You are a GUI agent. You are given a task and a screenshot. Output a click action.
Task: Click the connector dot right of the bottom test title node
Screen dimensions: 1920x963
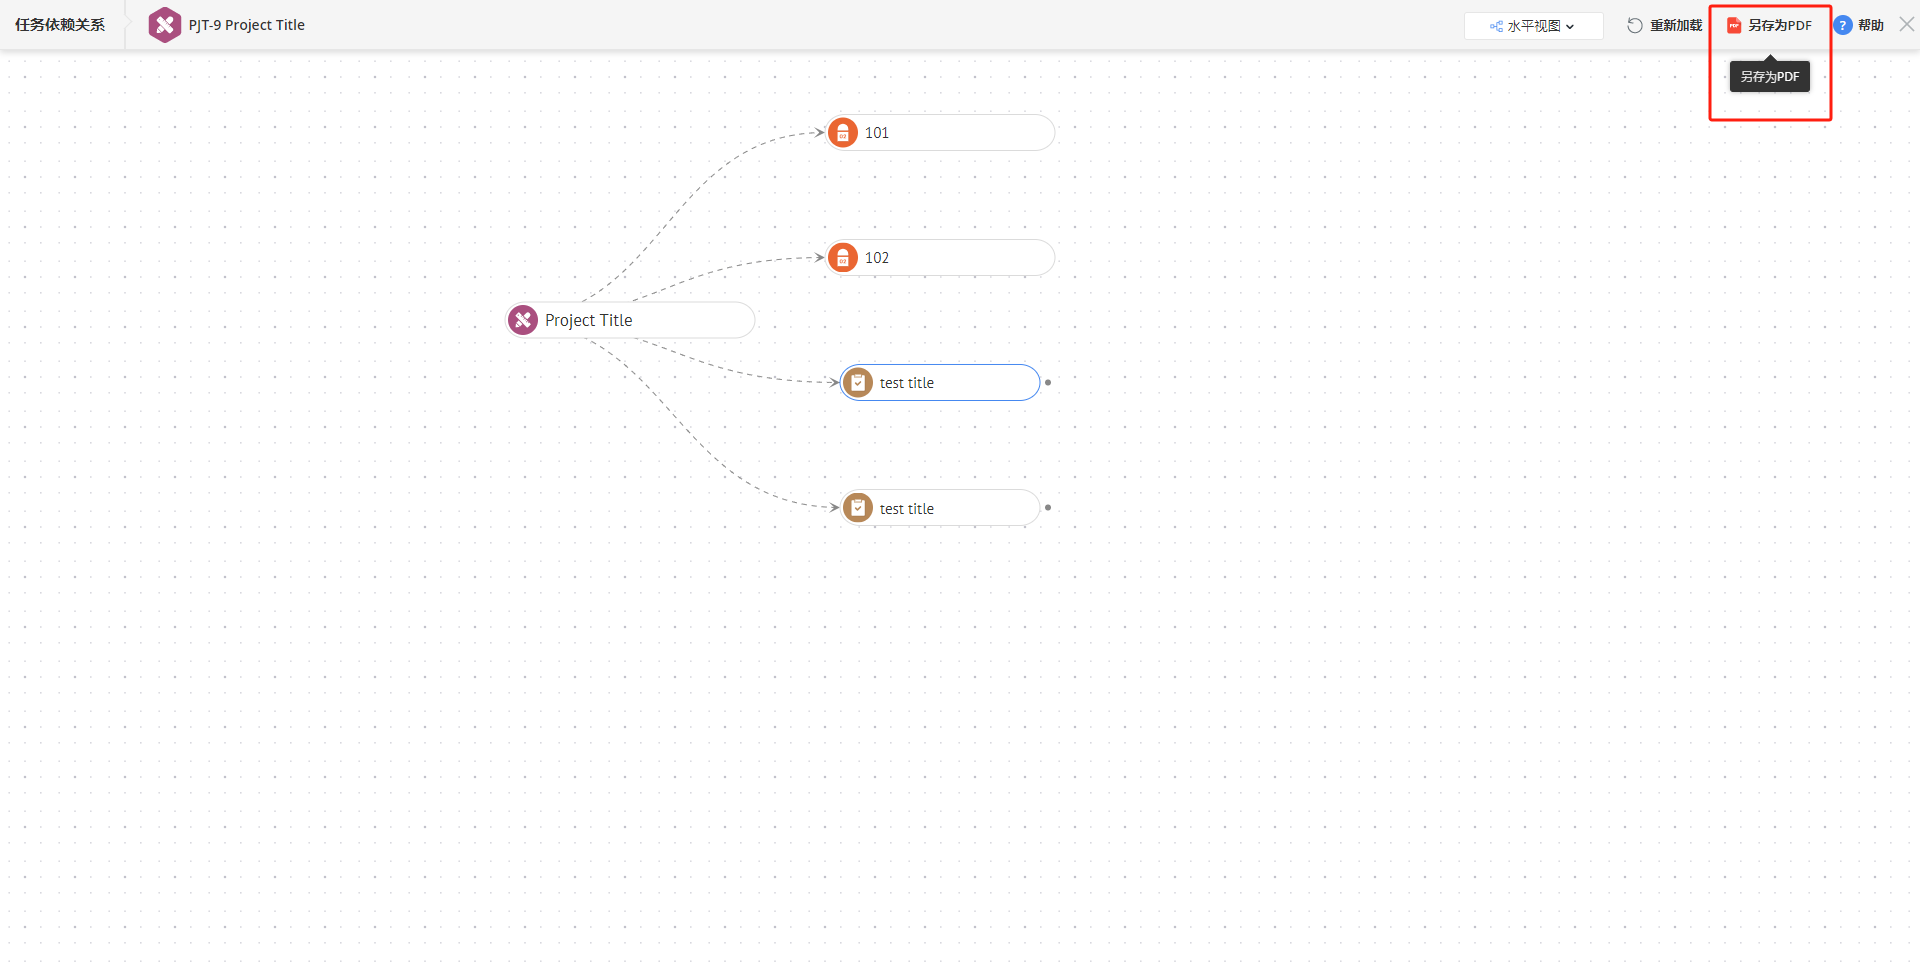(x=1048, y=508)
